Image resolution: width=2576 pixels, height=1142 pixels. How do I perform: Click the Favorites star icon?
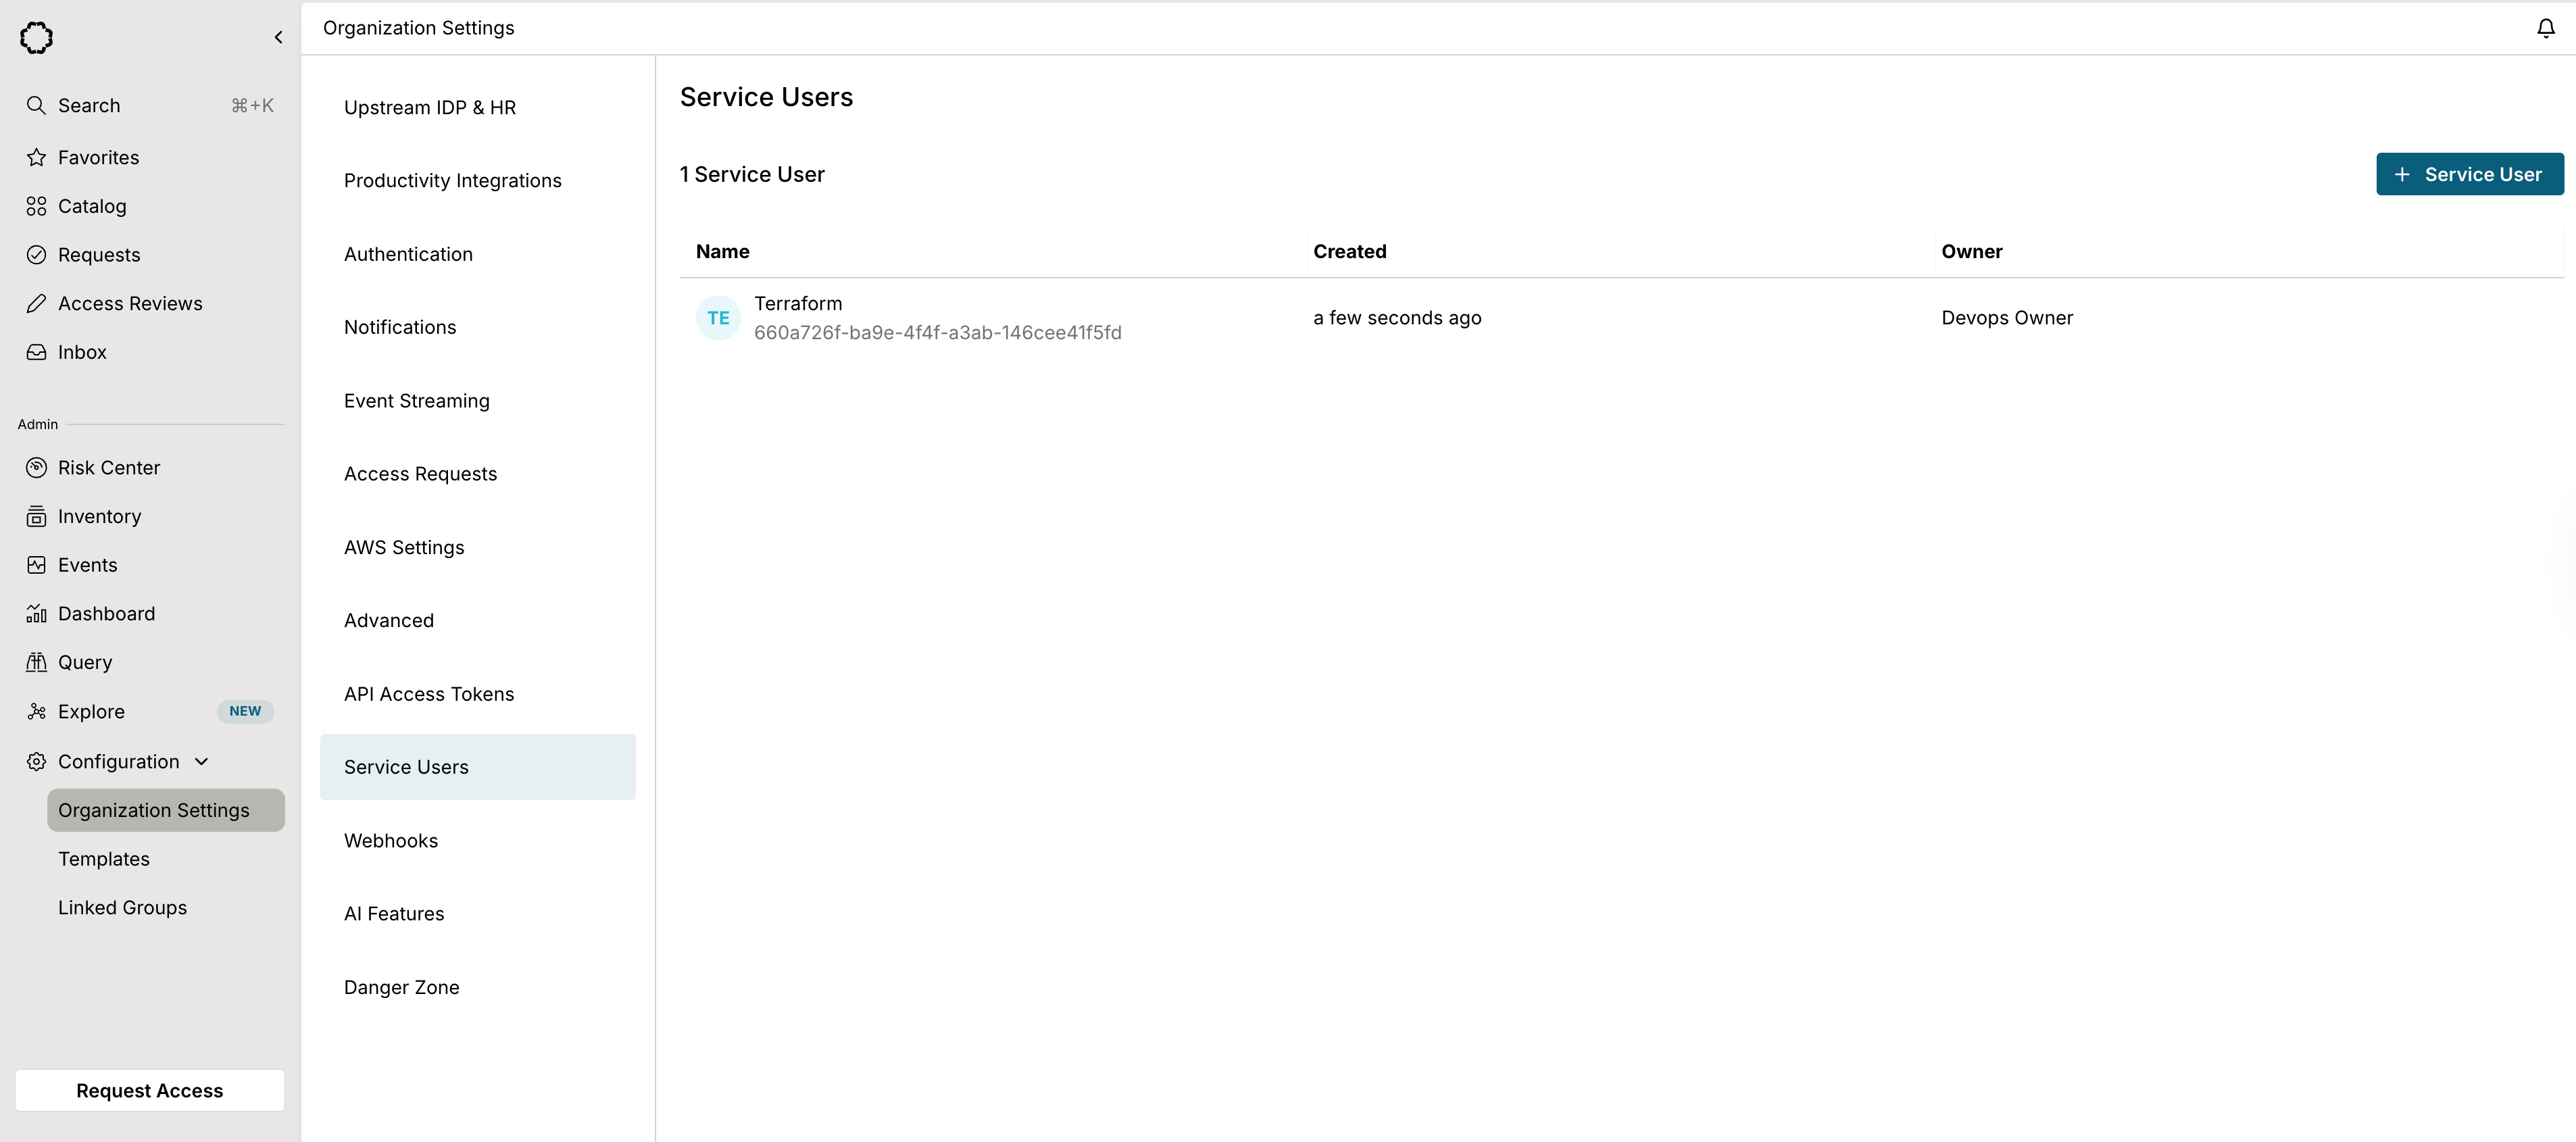pos(36,158)
